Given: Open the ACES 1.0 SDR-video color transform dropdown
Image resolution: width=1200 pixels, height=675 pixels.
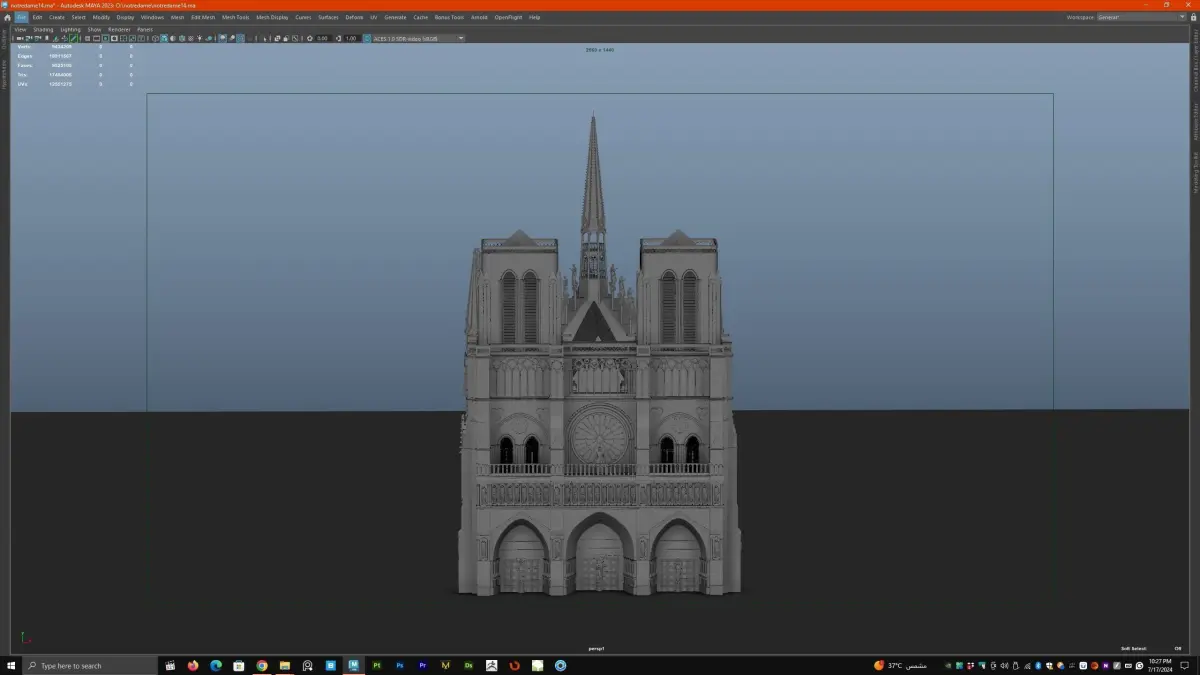Looking at the screenshot, I should (x=419, y=38).
